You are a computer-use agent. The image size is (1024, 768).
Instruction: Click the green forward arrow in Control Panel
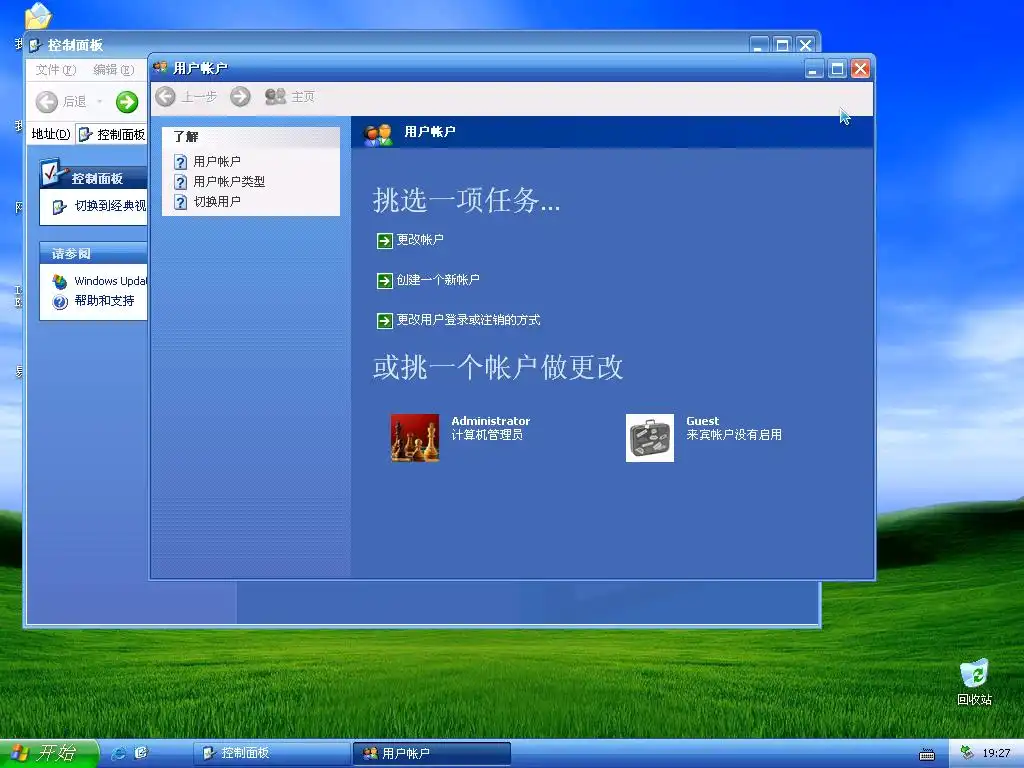(x=127, y=102)
